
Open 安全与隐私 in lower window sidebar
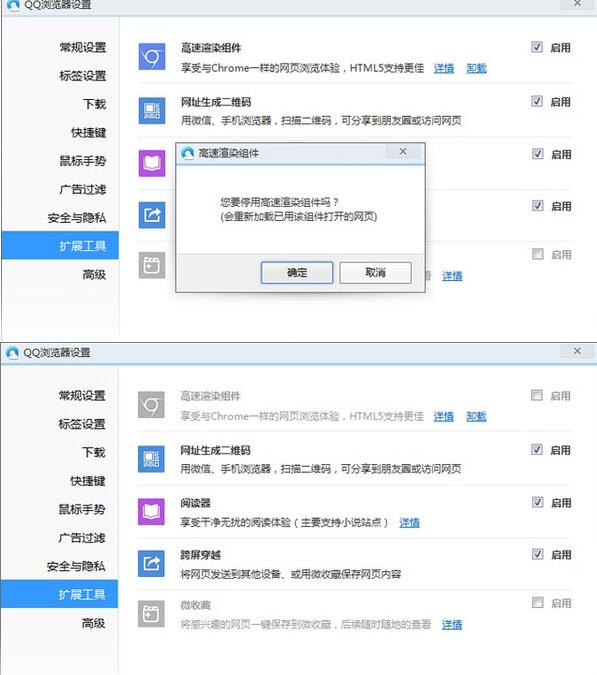[76, 566]
